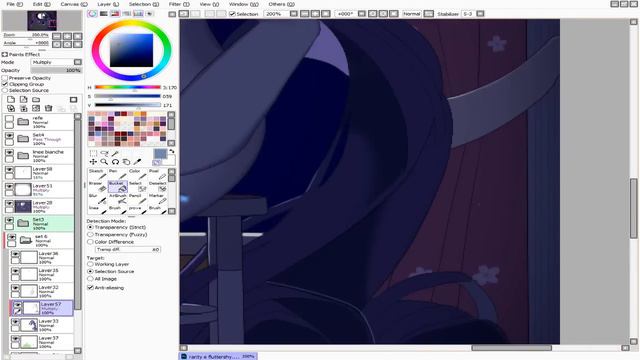The image size is (640, 360).
Task: Open the Stabilizer dropdown
Action: tap(480, 13)
